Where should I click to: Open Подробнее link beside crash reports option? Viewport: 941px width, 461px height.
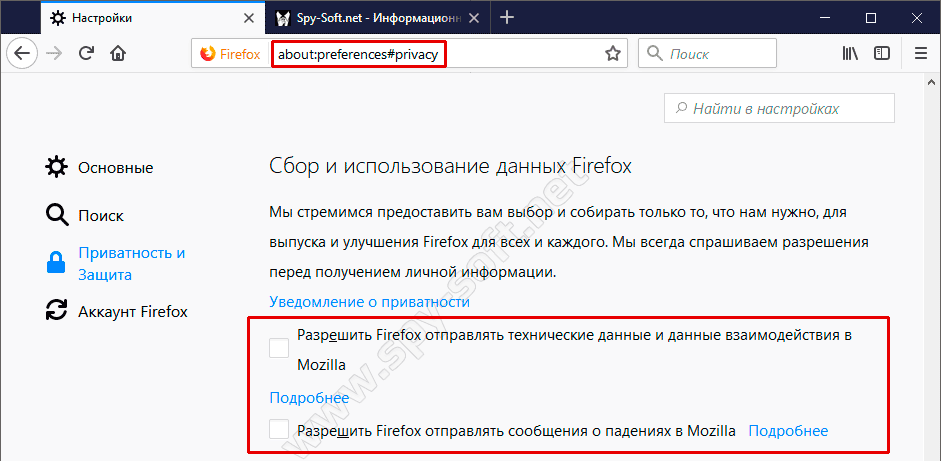point(788,430)
